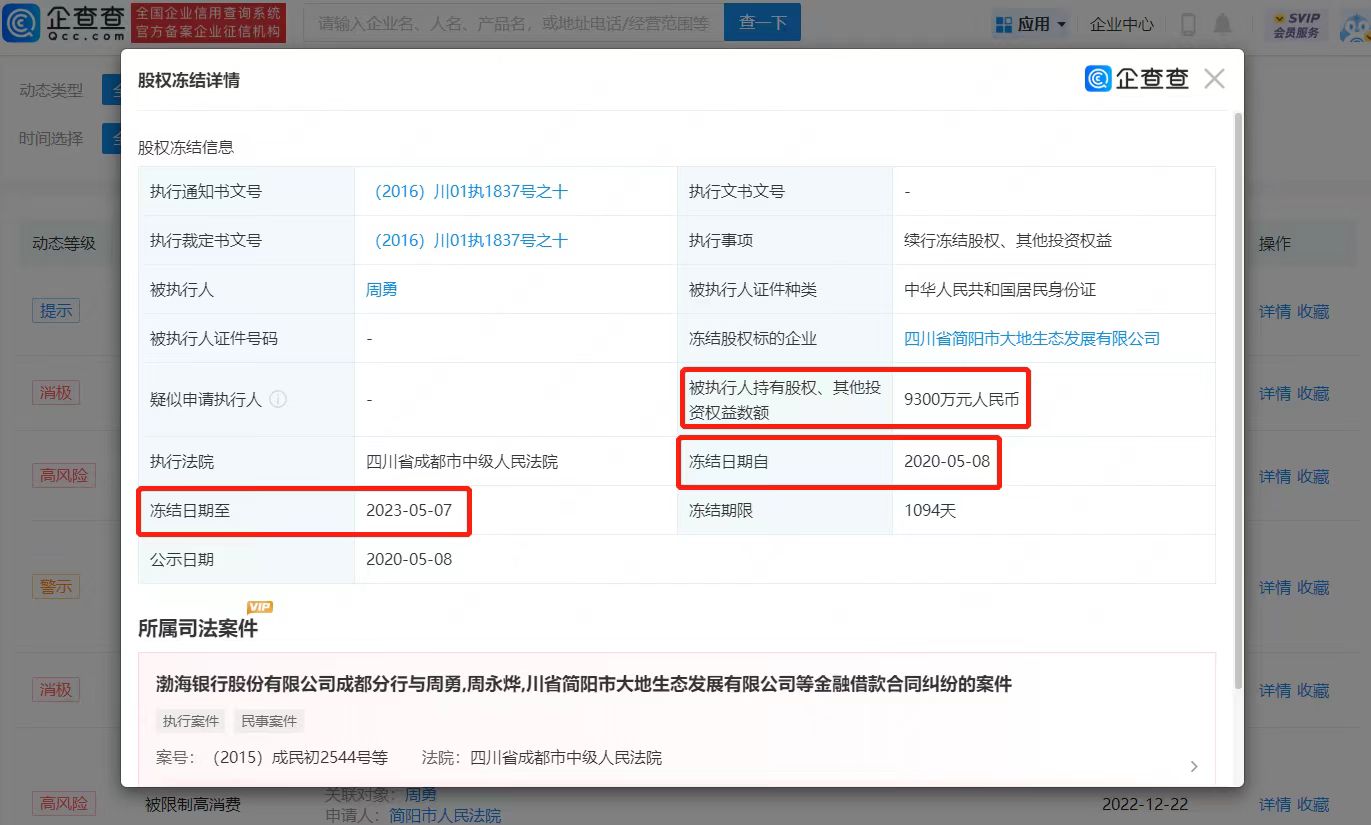Click the info icon next to 疑似申请执行人

(x=278, y=399)
